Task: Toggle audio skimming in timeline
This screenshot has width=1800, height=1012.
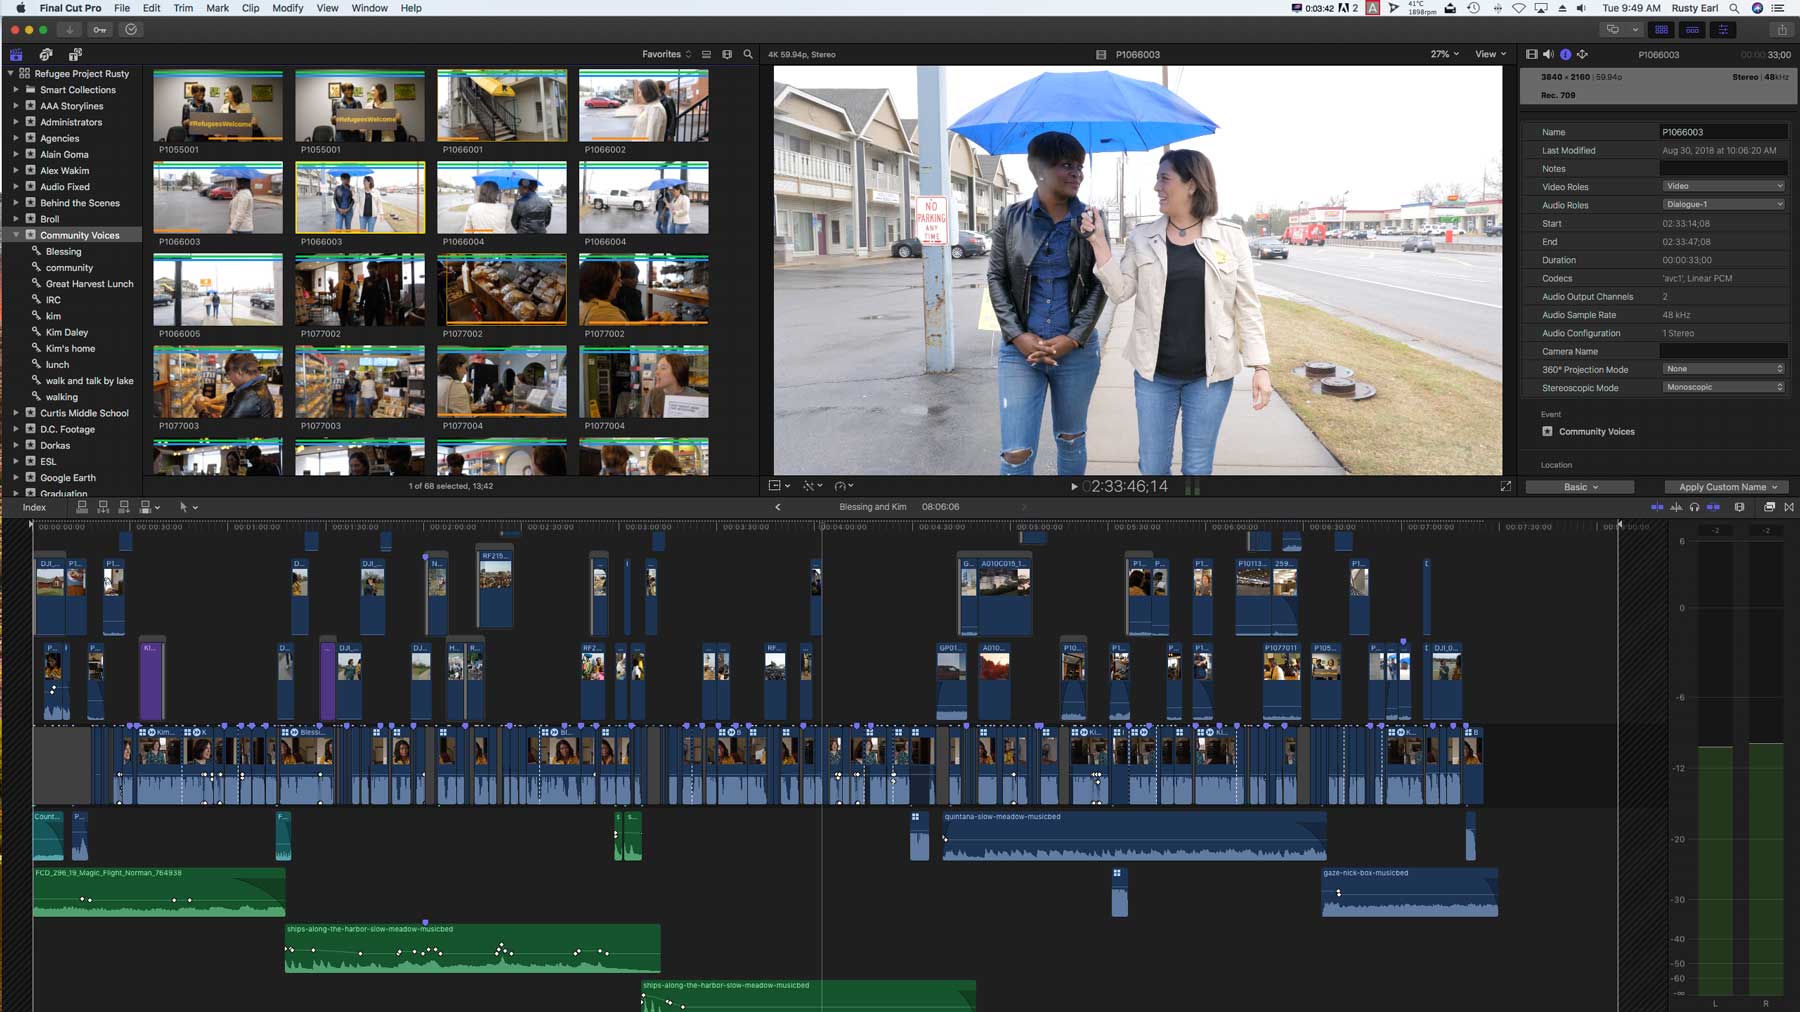Action: (1676, 508)
